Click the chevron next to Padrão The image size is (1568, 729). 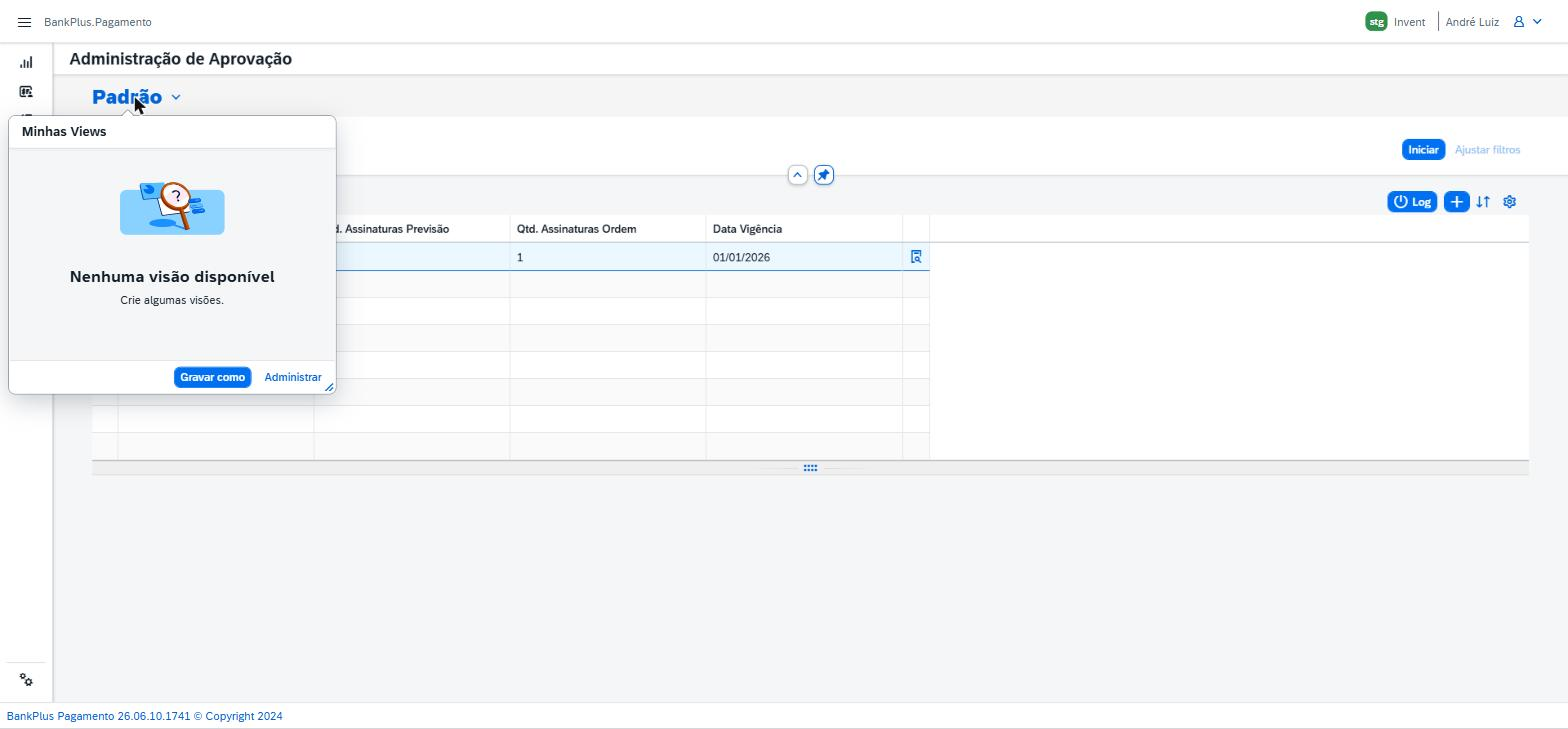[176, 97]
